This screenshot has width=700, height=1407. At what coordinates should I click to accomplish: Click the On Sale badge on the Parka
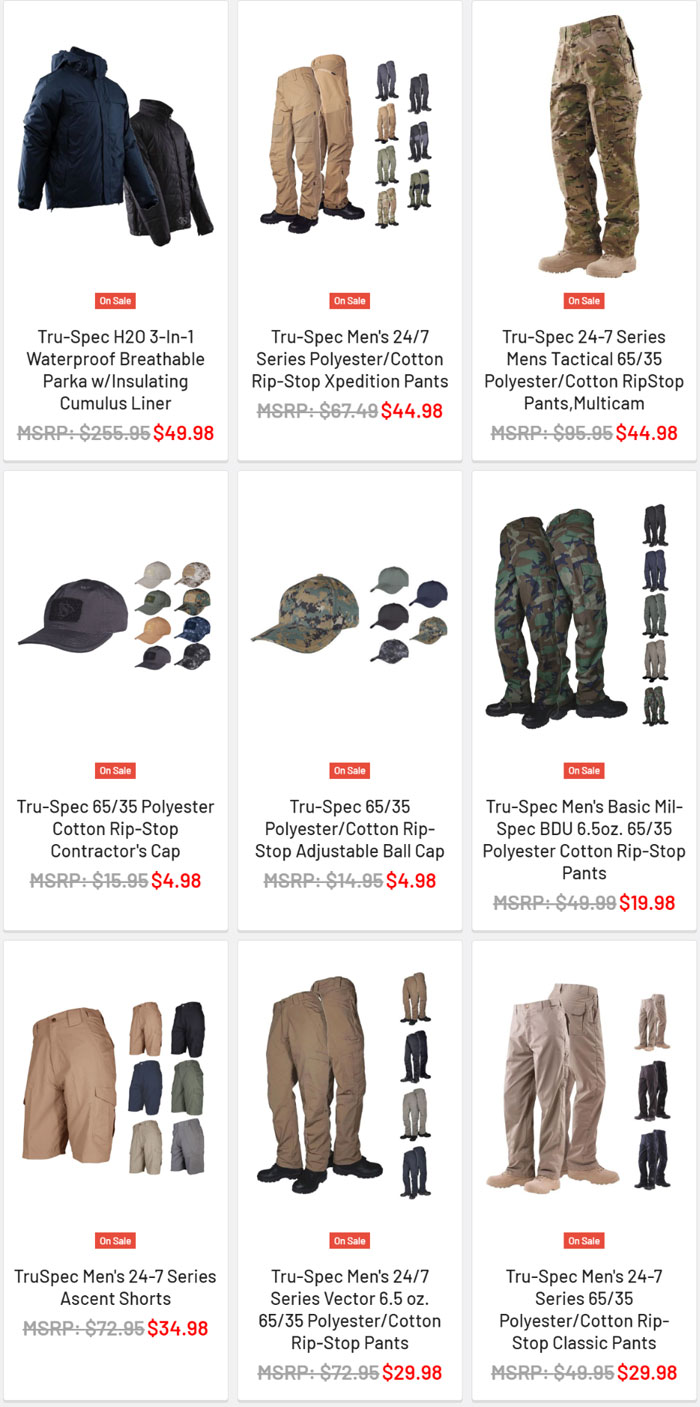tap(116, 301)
